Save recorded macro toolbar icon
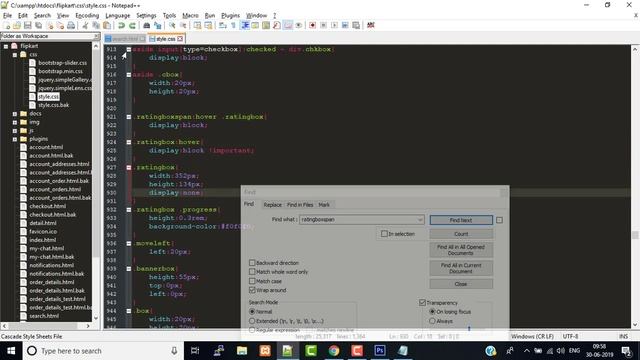Screen dimensions: 640x360 356,25
